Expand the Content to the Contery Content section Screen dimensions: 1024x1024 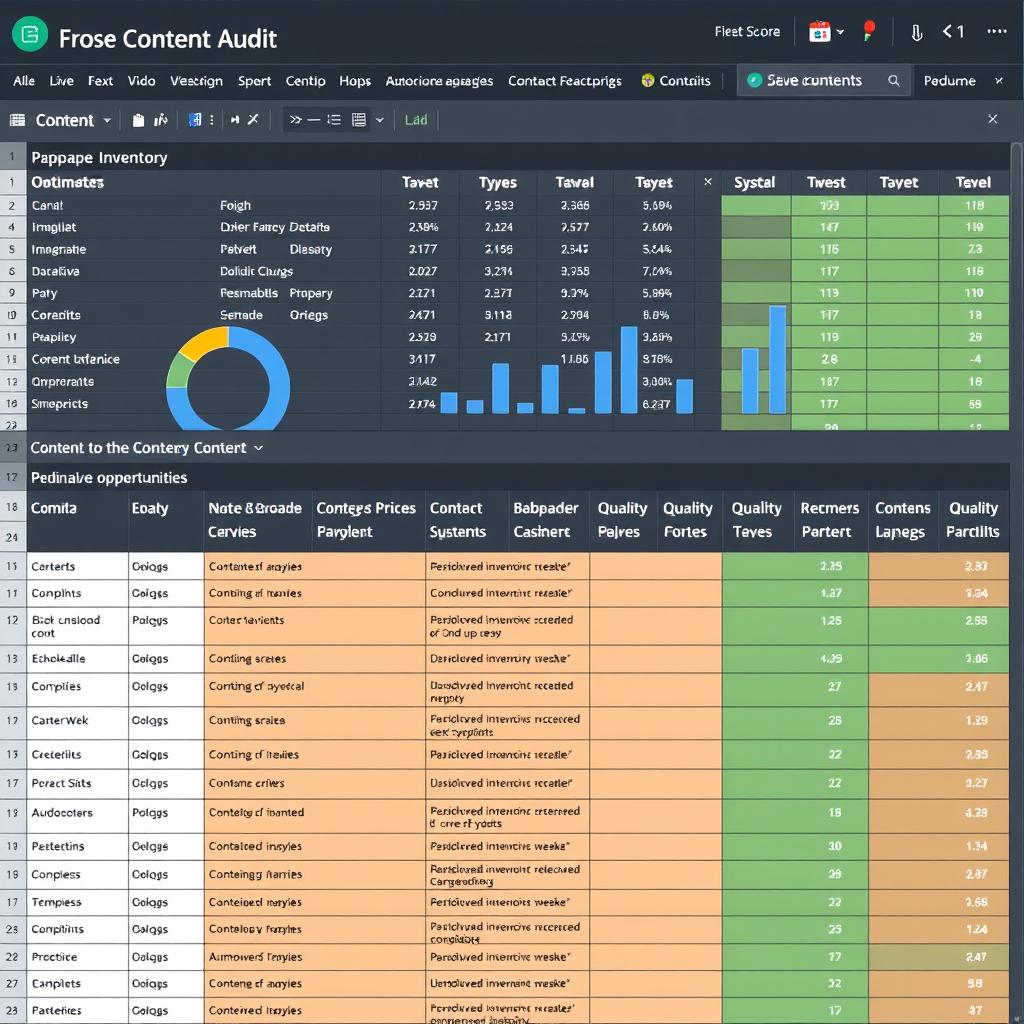coord(258,448)
